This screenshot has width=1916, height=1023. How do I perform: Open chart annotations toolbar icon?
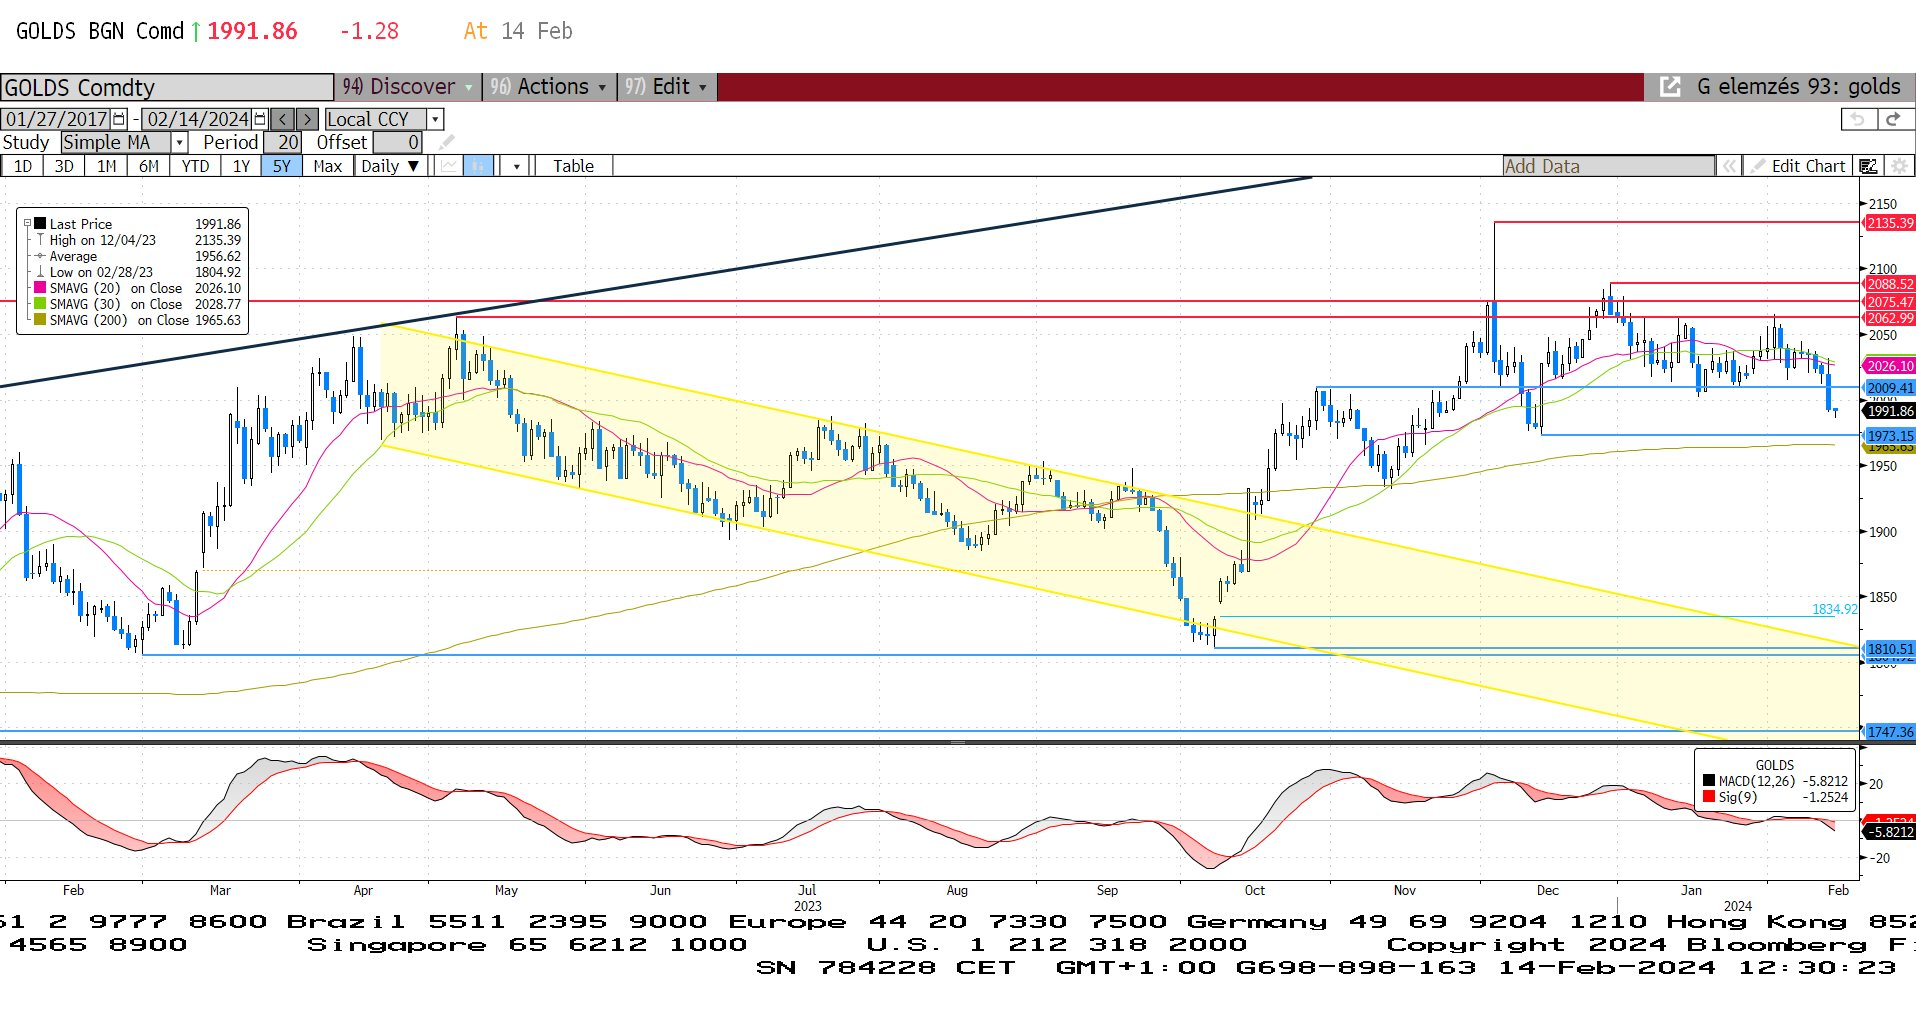pos(1868,166)
